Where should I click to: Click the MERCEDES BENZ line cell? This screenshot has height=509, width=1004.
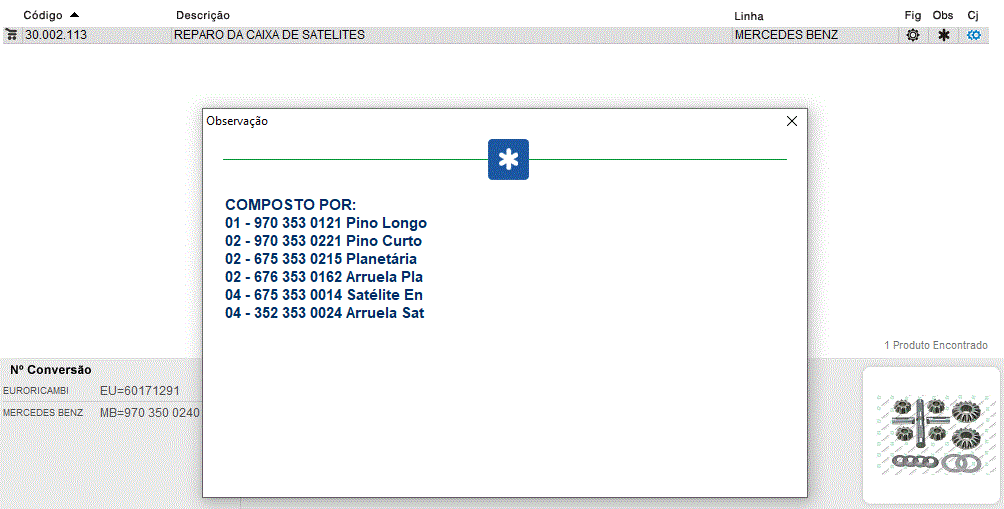point(786,35)
